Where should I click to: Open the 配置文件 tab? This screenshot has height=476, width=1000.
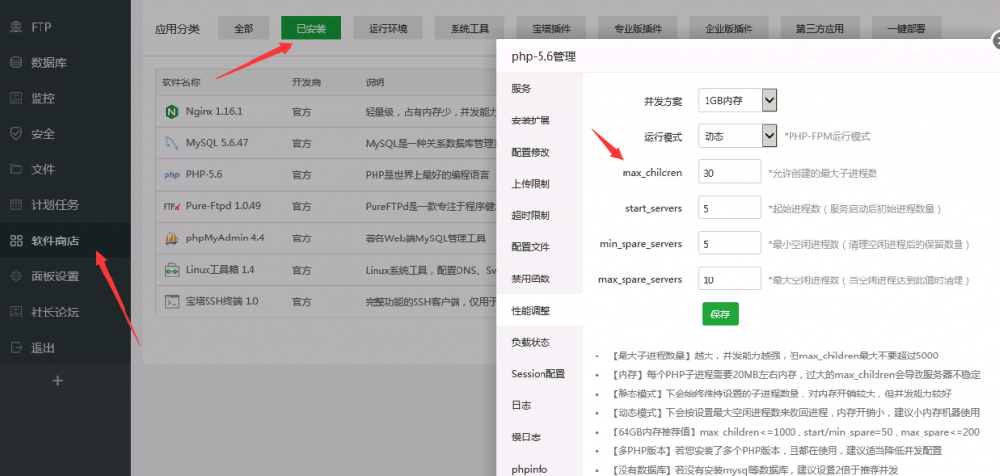pos(540,247)
